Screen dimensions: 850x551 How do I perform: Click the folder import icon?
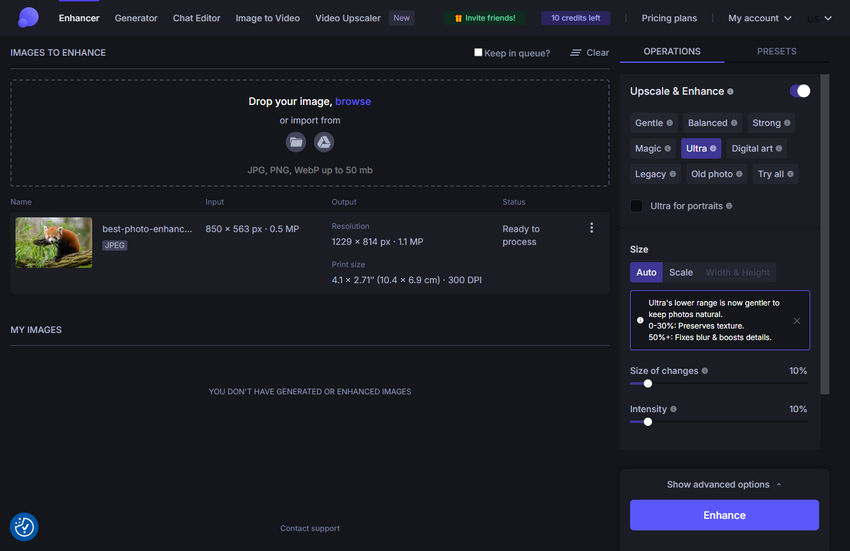295,142
